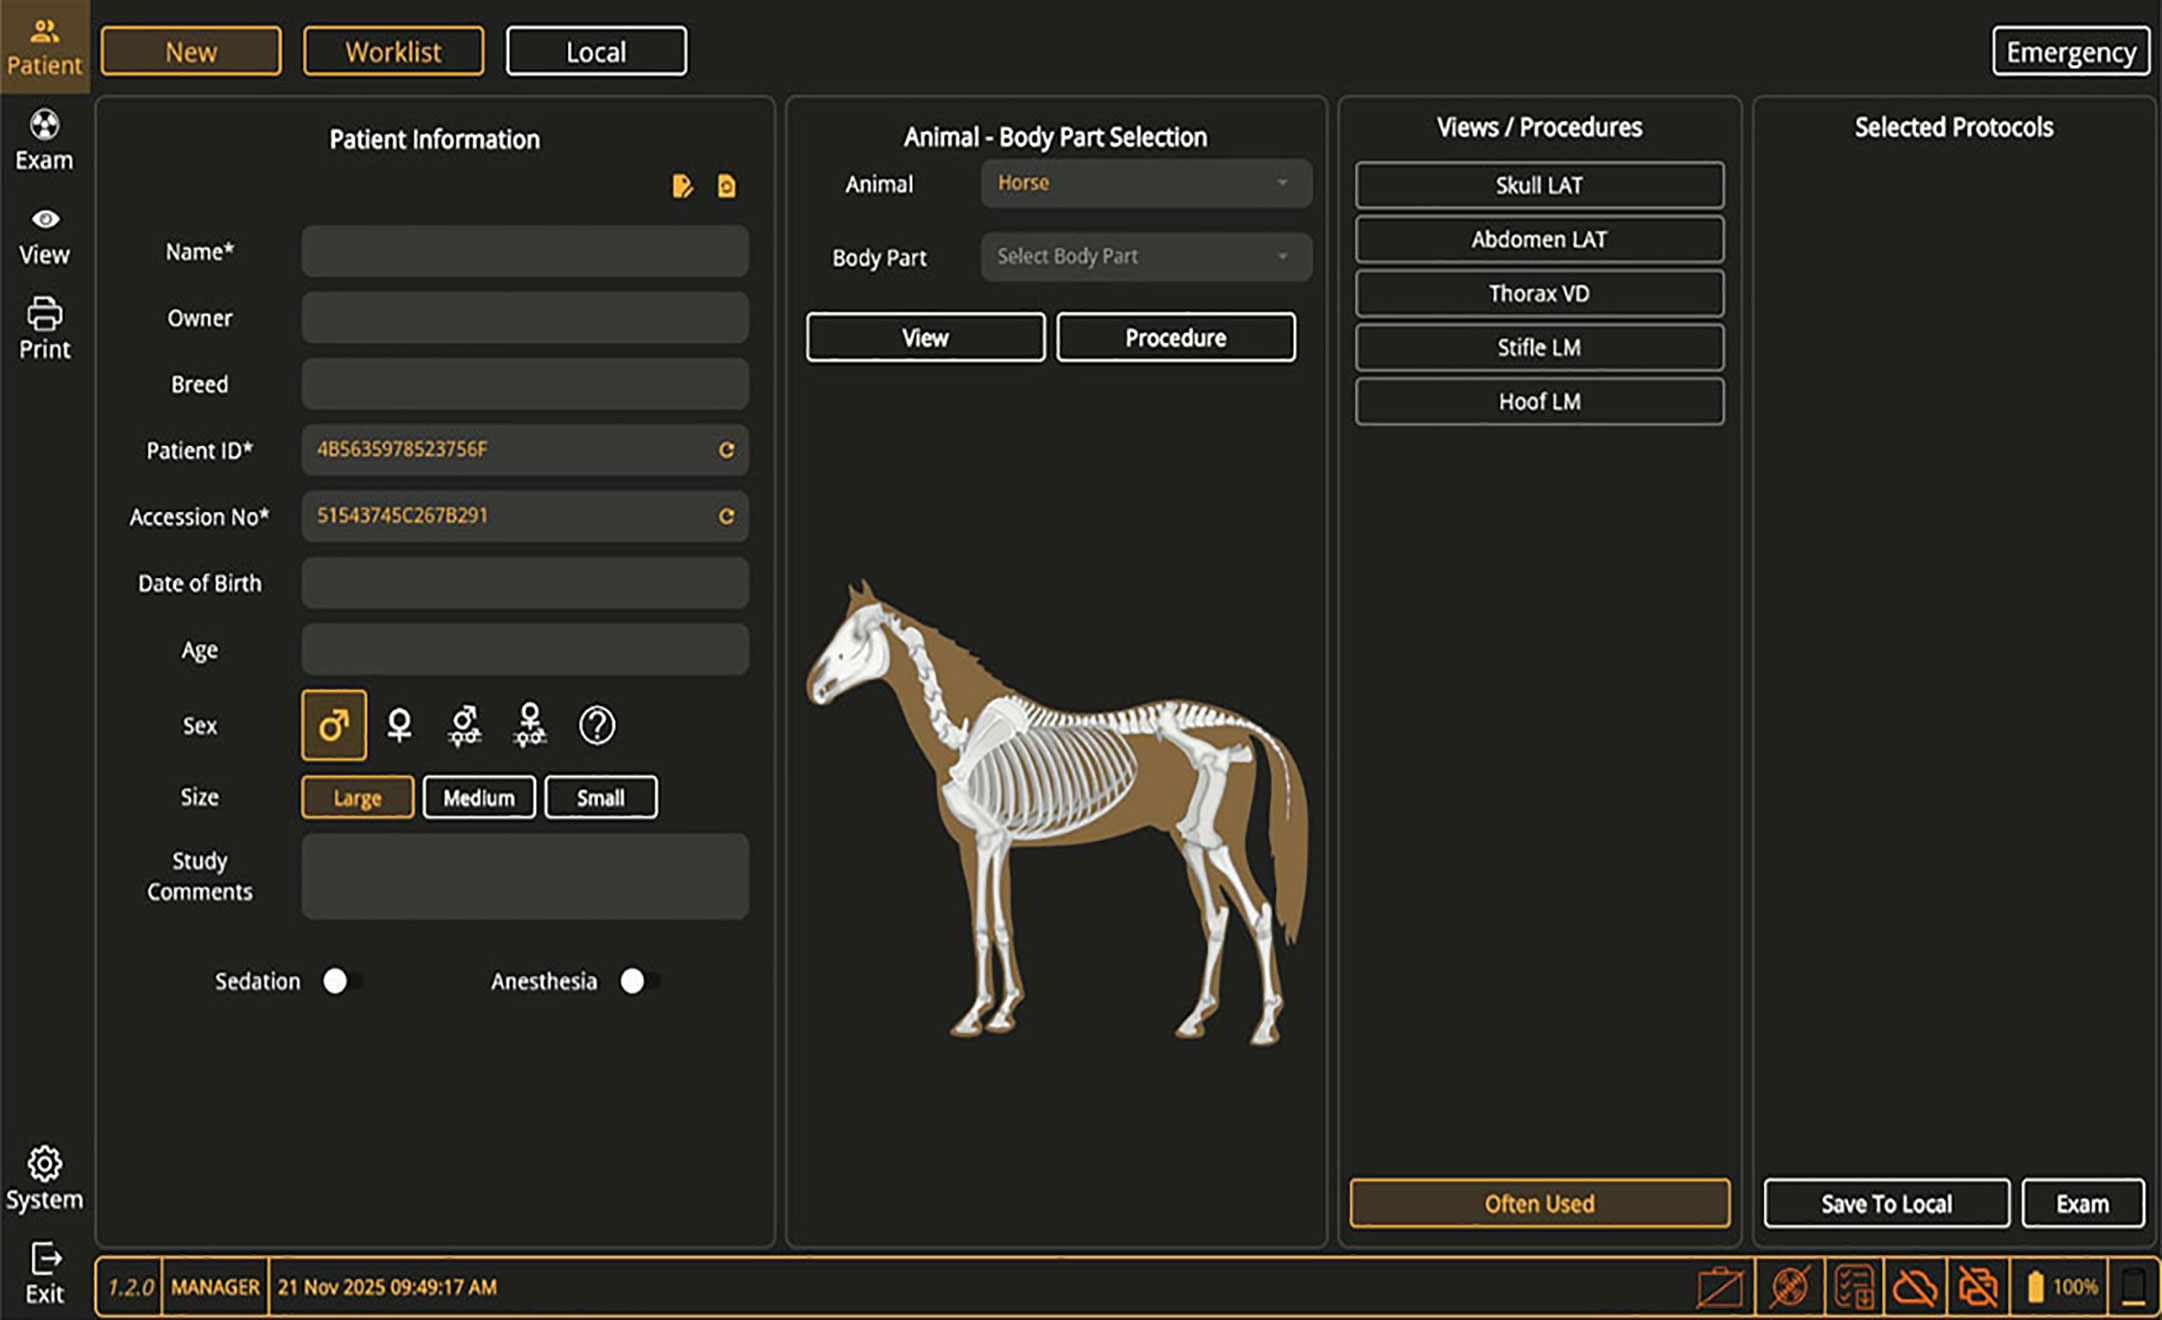
Task: Expand the Select Body Part dropdown
Action: click(x=1145, y=257)
